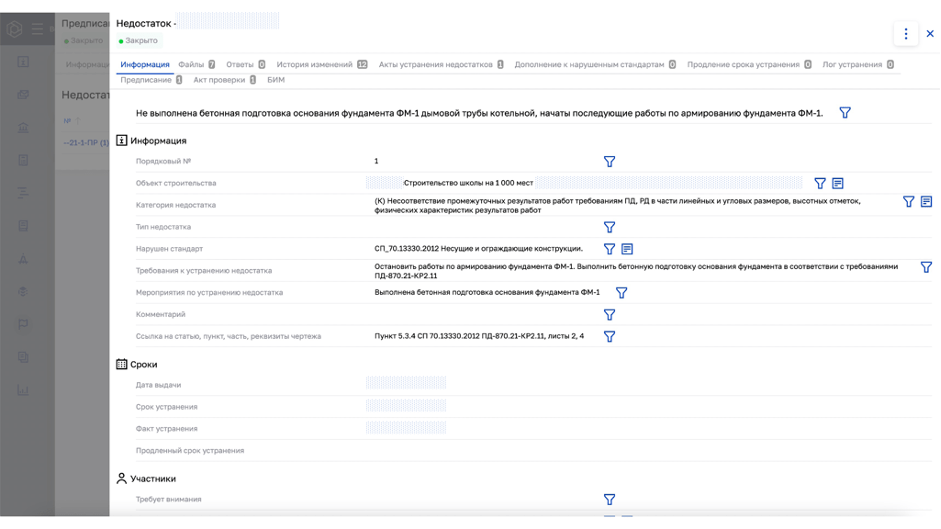The image size is (941, 529).
Task: Open details card for Нарушен стандарт
Action: point(627,249)
